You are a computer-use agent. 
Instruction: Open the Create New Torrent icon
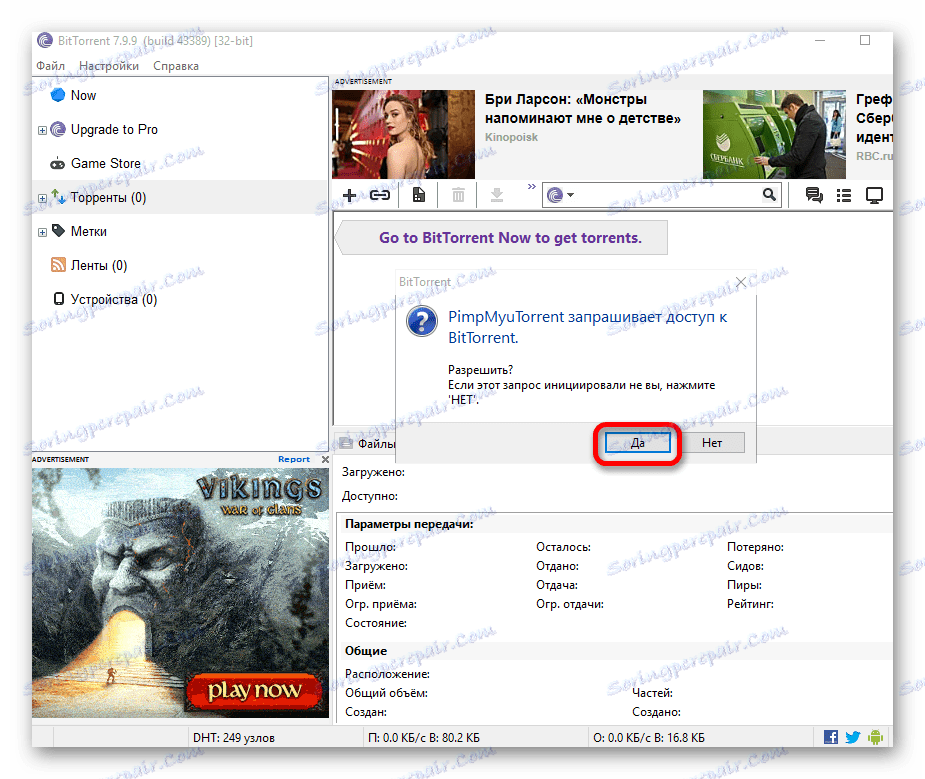419,195
